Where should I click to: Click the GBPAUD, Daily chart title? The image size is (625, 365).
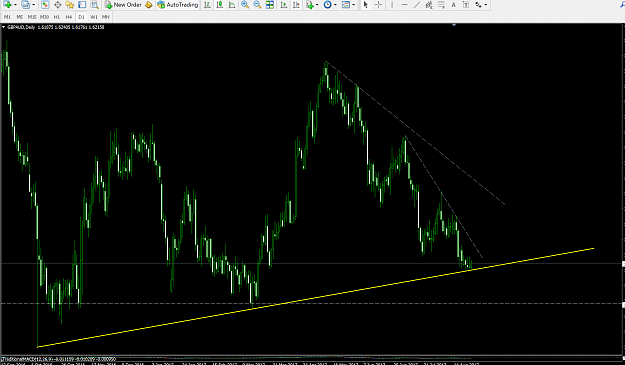pos(21,27)
